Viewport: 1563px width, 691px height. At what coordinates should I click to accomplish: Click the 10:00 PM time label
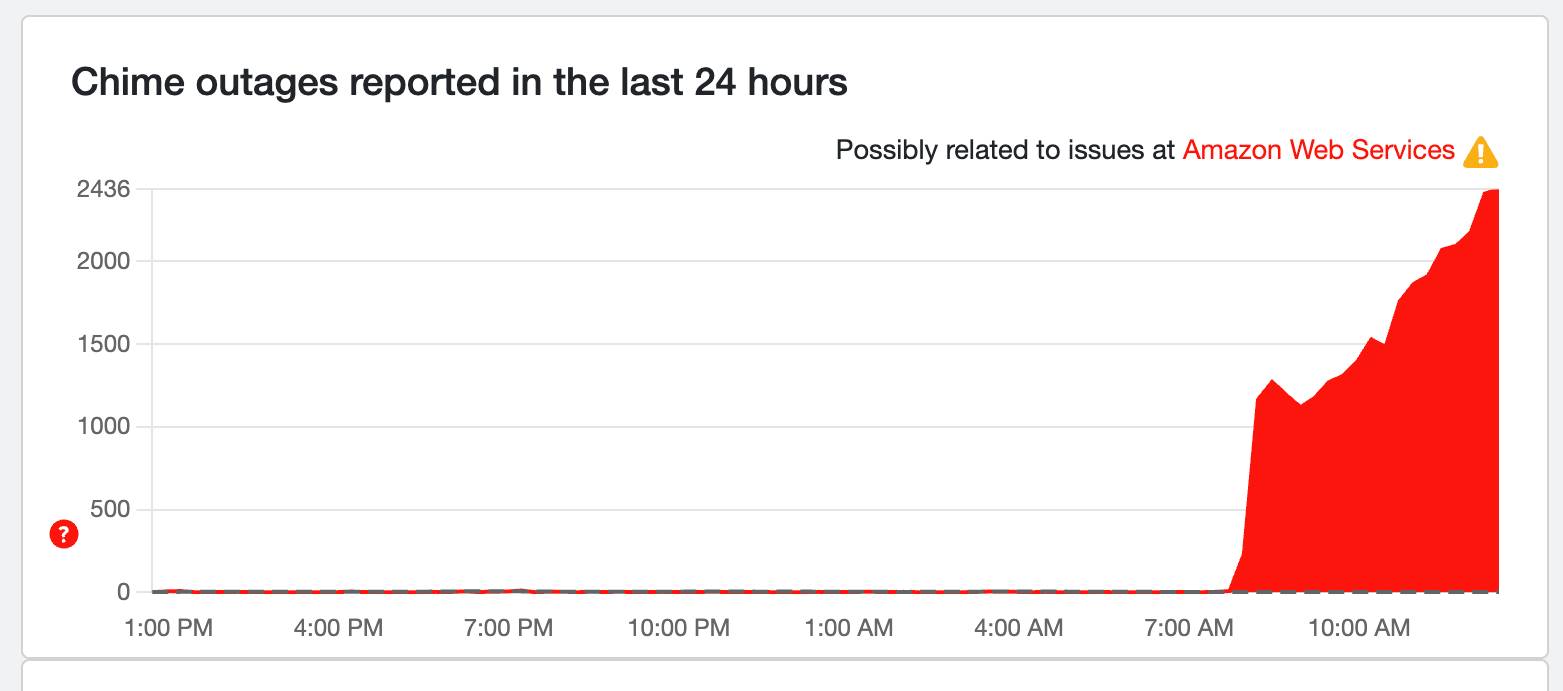coord(678,628)
